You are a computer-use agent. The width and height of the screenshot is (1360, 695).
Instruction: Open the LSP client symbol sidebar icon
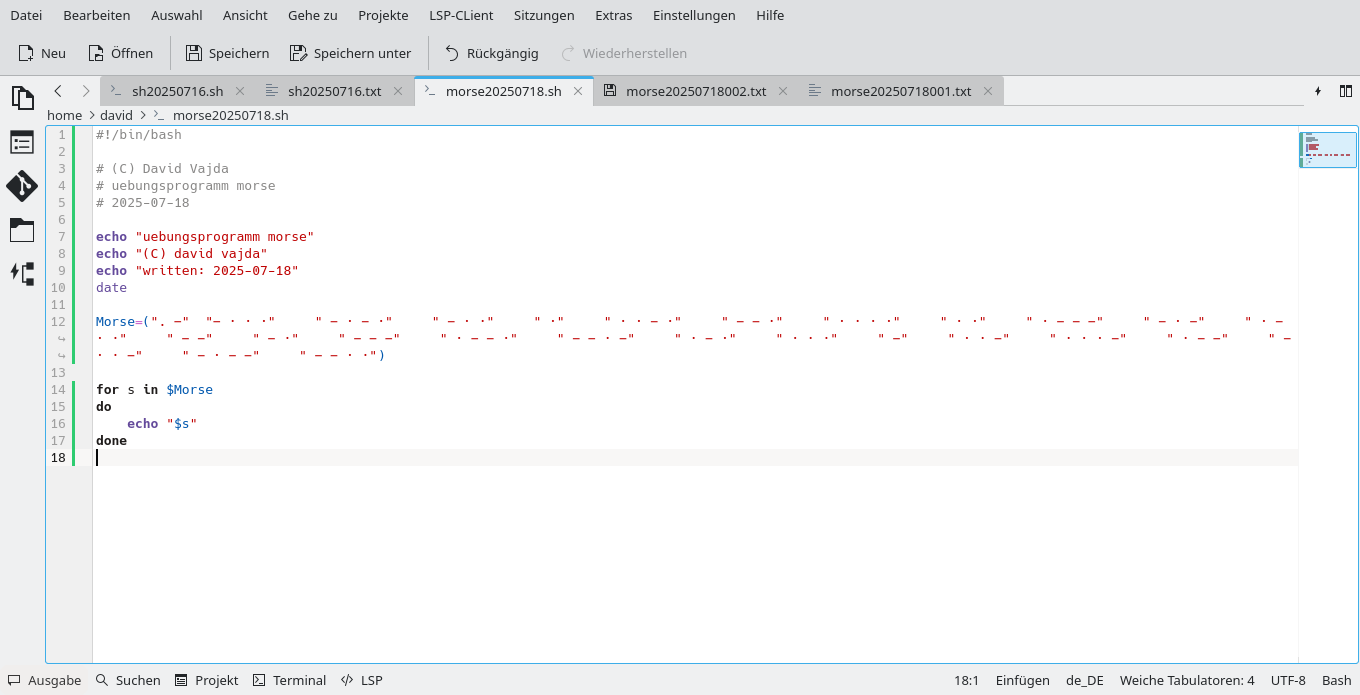tap(22, 273)
